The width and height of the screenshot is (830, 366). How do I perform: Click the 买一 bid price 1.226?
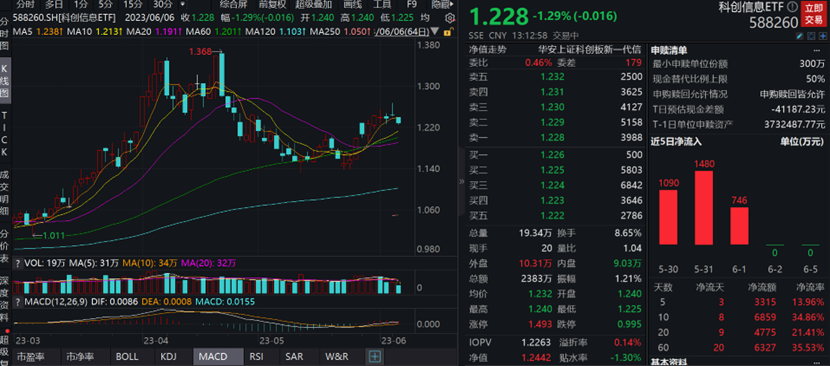click(552, 156)
